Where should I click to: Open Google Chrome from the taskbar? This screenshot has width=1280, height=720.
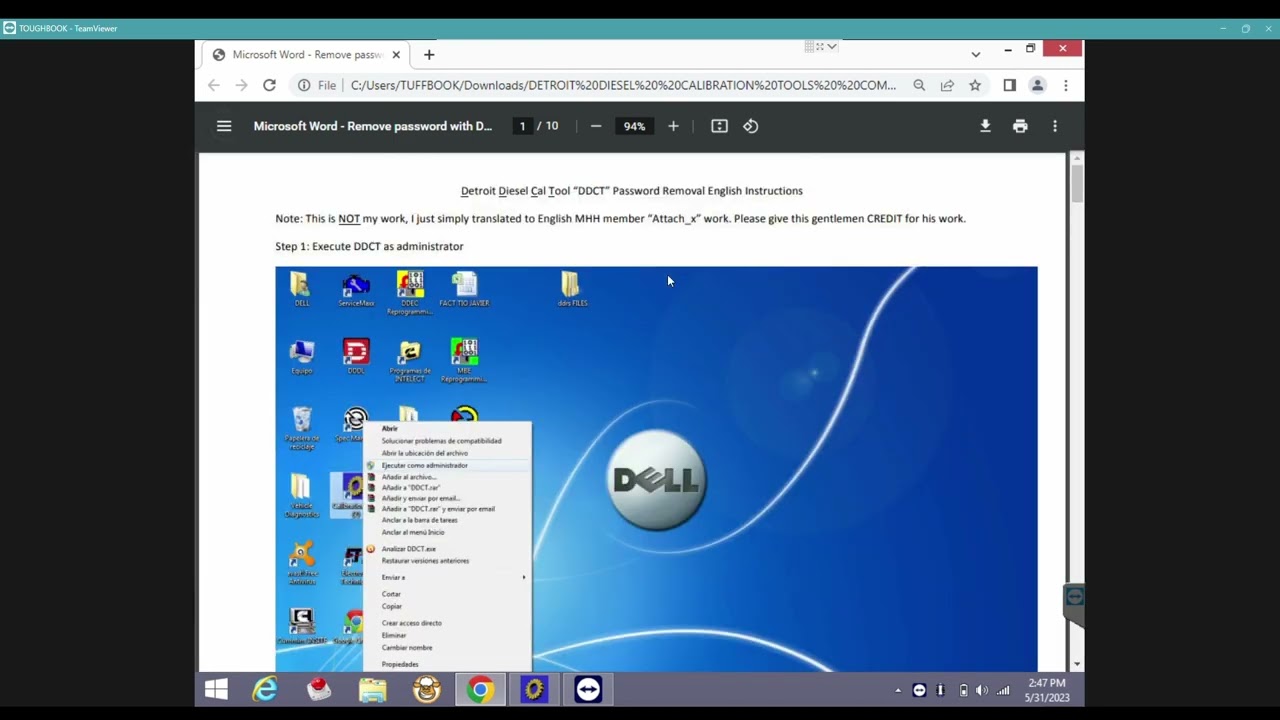coord(480,690)
